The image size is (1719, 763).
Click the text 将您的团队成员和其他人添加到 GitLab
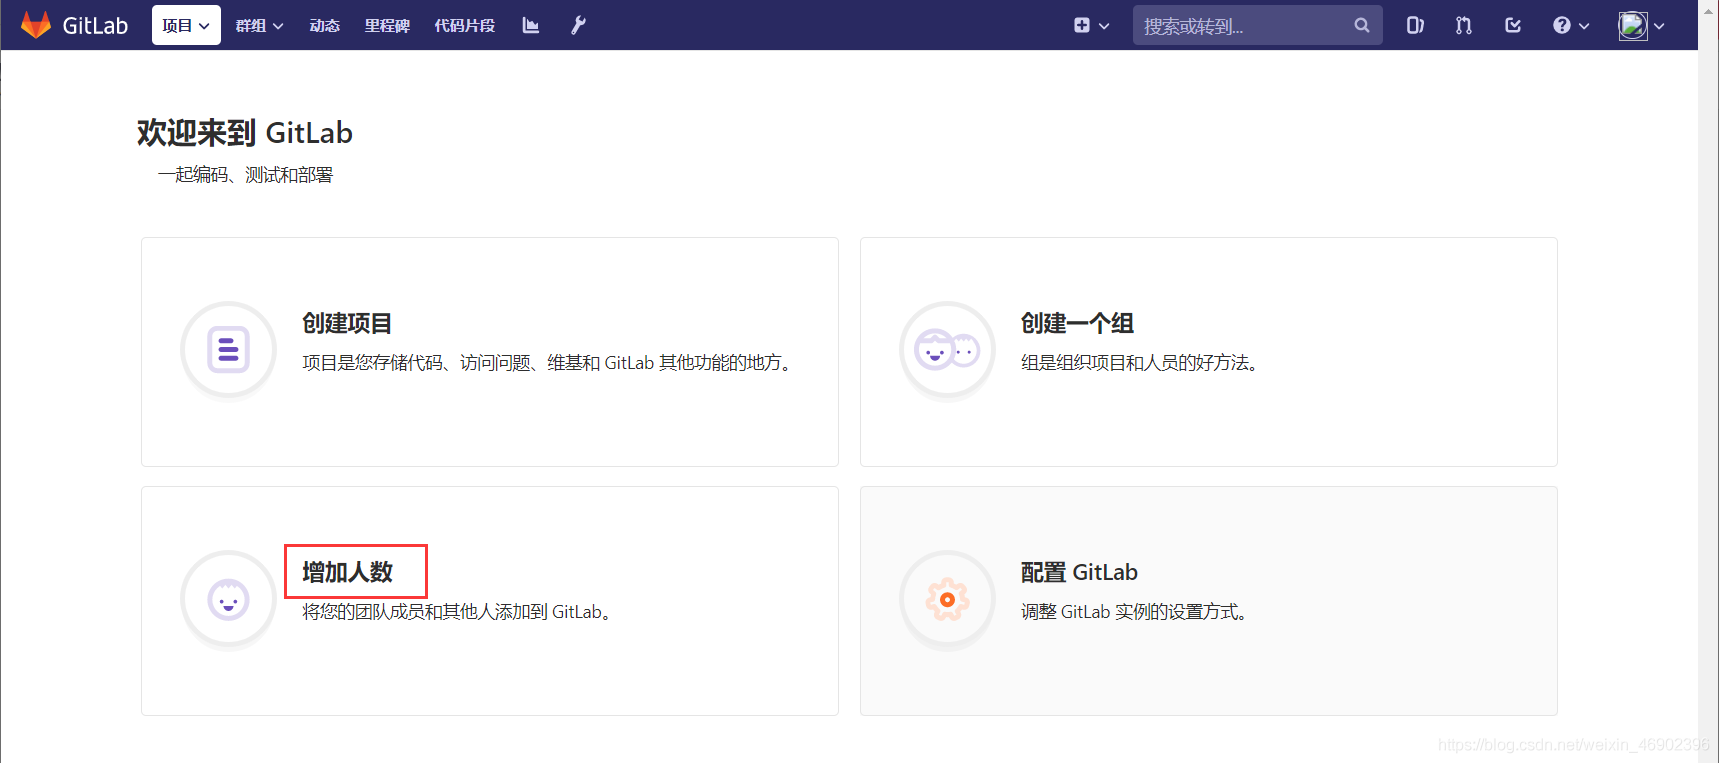point(457,612)
